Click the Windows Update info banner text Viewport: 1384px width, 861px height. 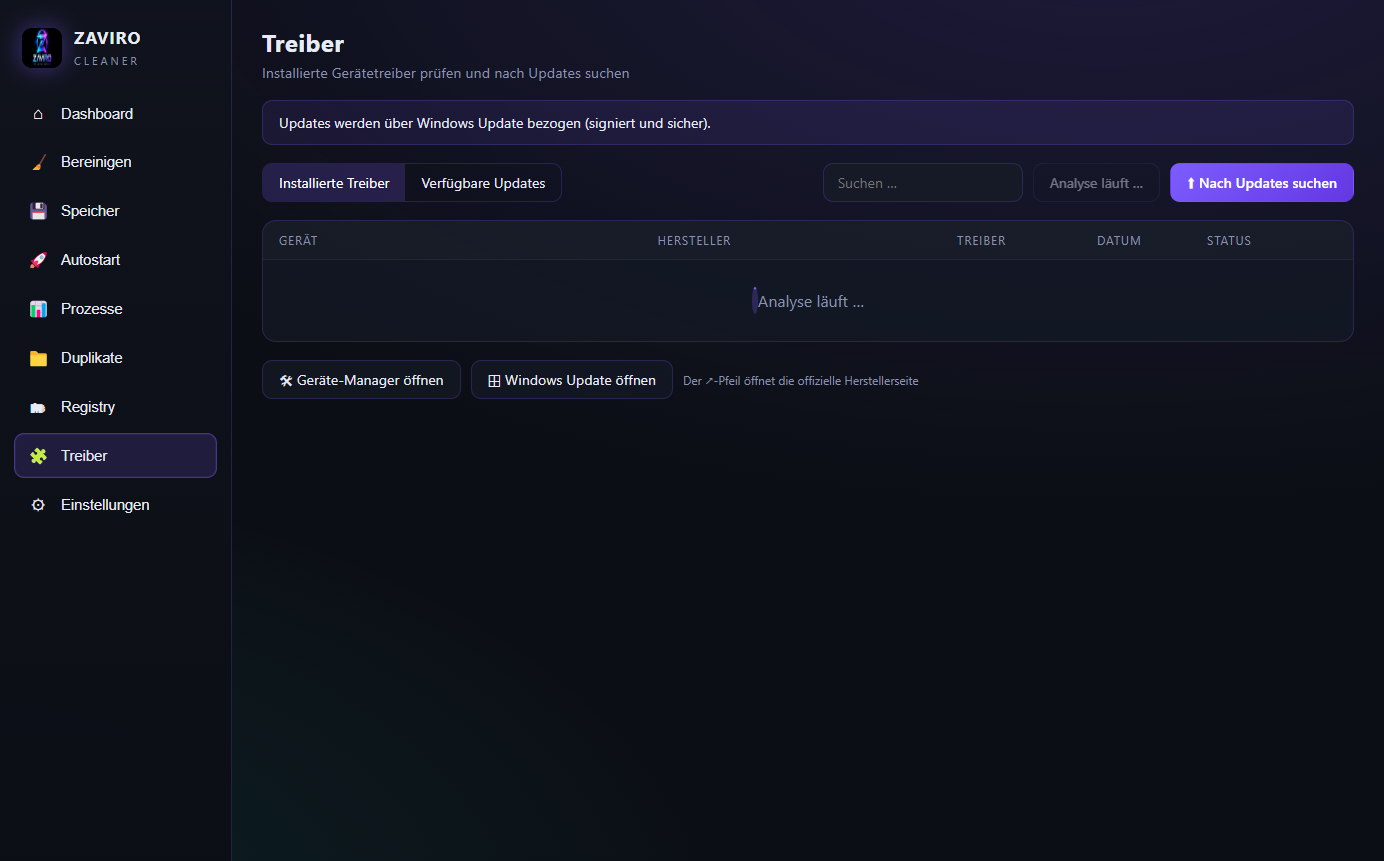click(495, 123)
